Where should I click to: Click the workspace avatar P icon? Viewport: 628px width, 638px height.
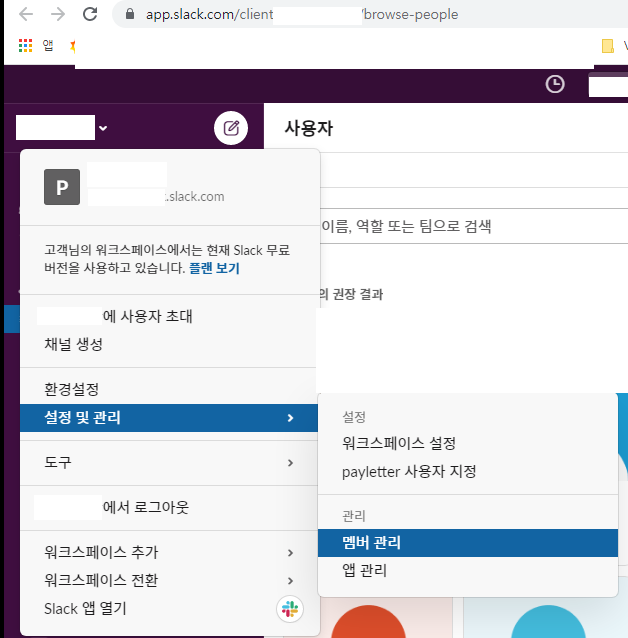[x=62, y=187]
